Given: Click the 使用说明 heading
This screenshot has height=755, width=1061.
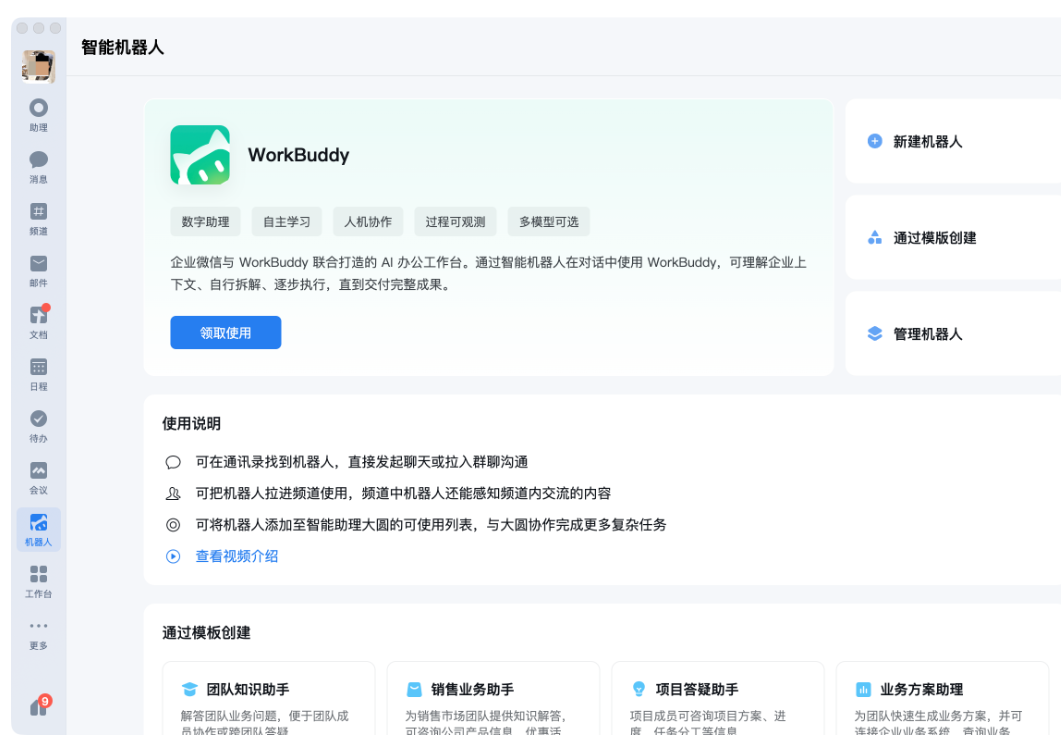Looking at the screenshot, I should 191,424.
